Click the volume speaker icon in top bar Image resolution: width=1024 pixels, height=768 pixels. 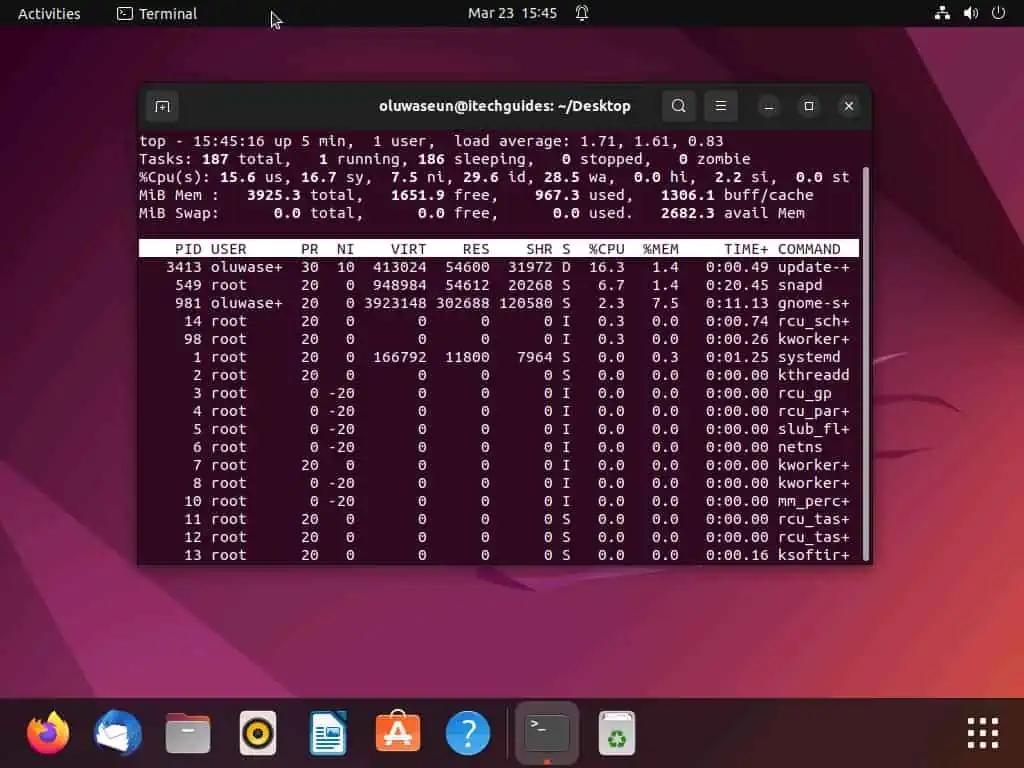click(970, 13)
